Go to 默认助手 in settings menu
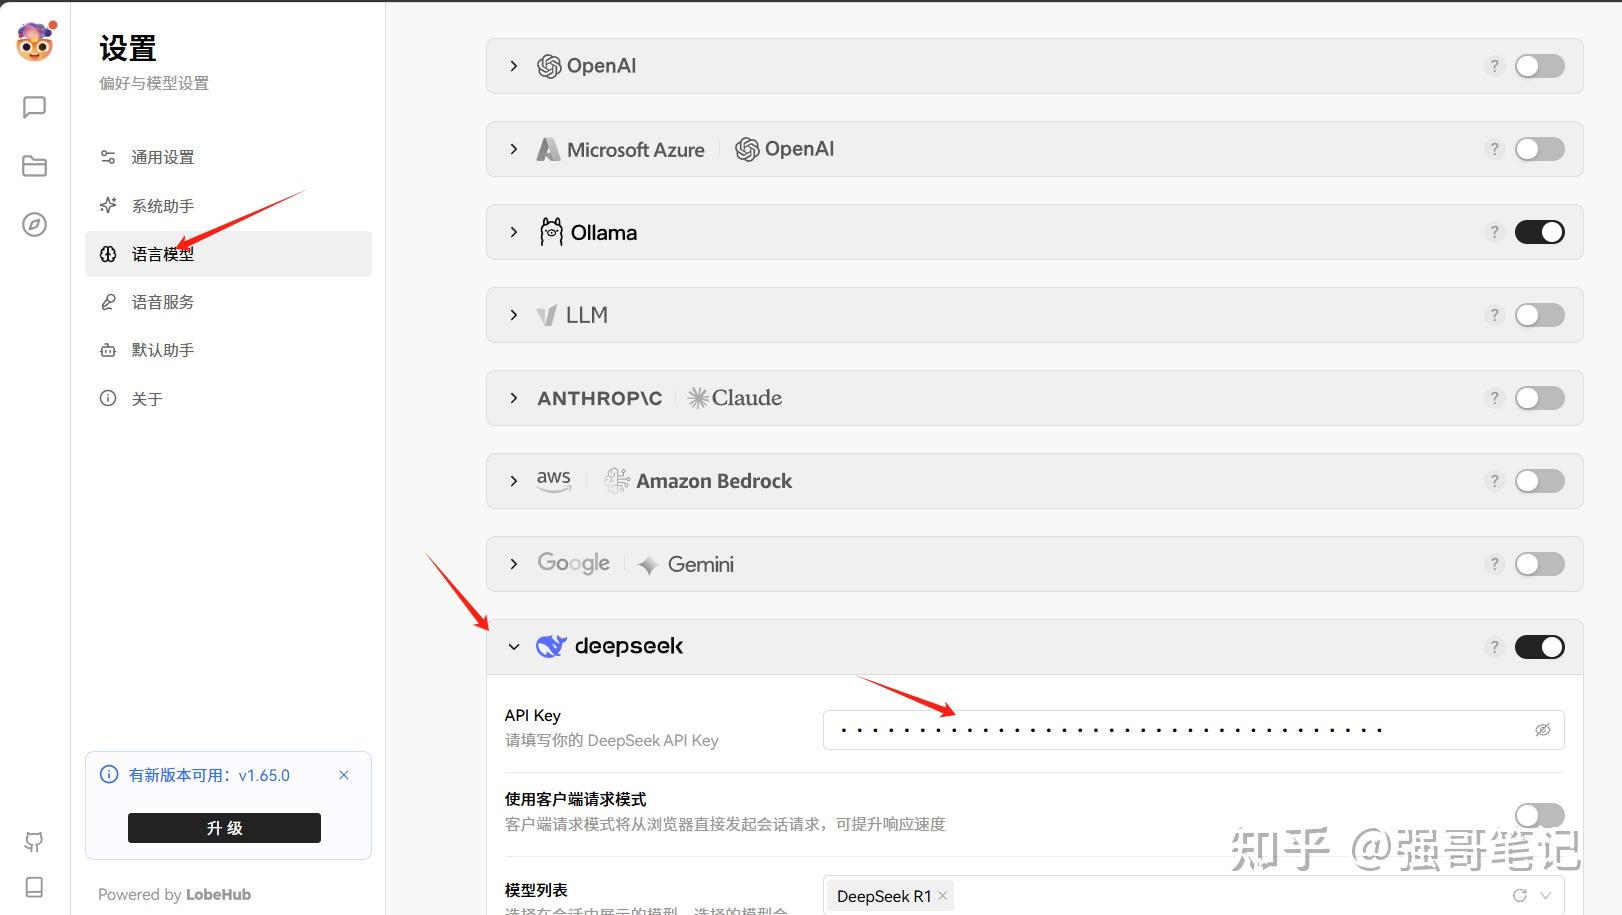Screen dimensions: 1622x915 pos(228,350)
